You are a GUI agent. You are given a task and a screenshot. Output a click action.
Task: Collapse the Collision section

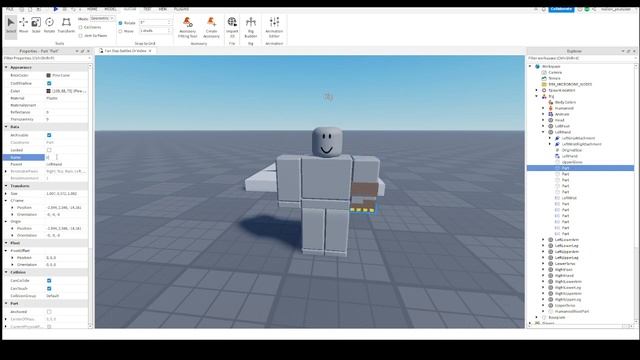tap(6, 272)
